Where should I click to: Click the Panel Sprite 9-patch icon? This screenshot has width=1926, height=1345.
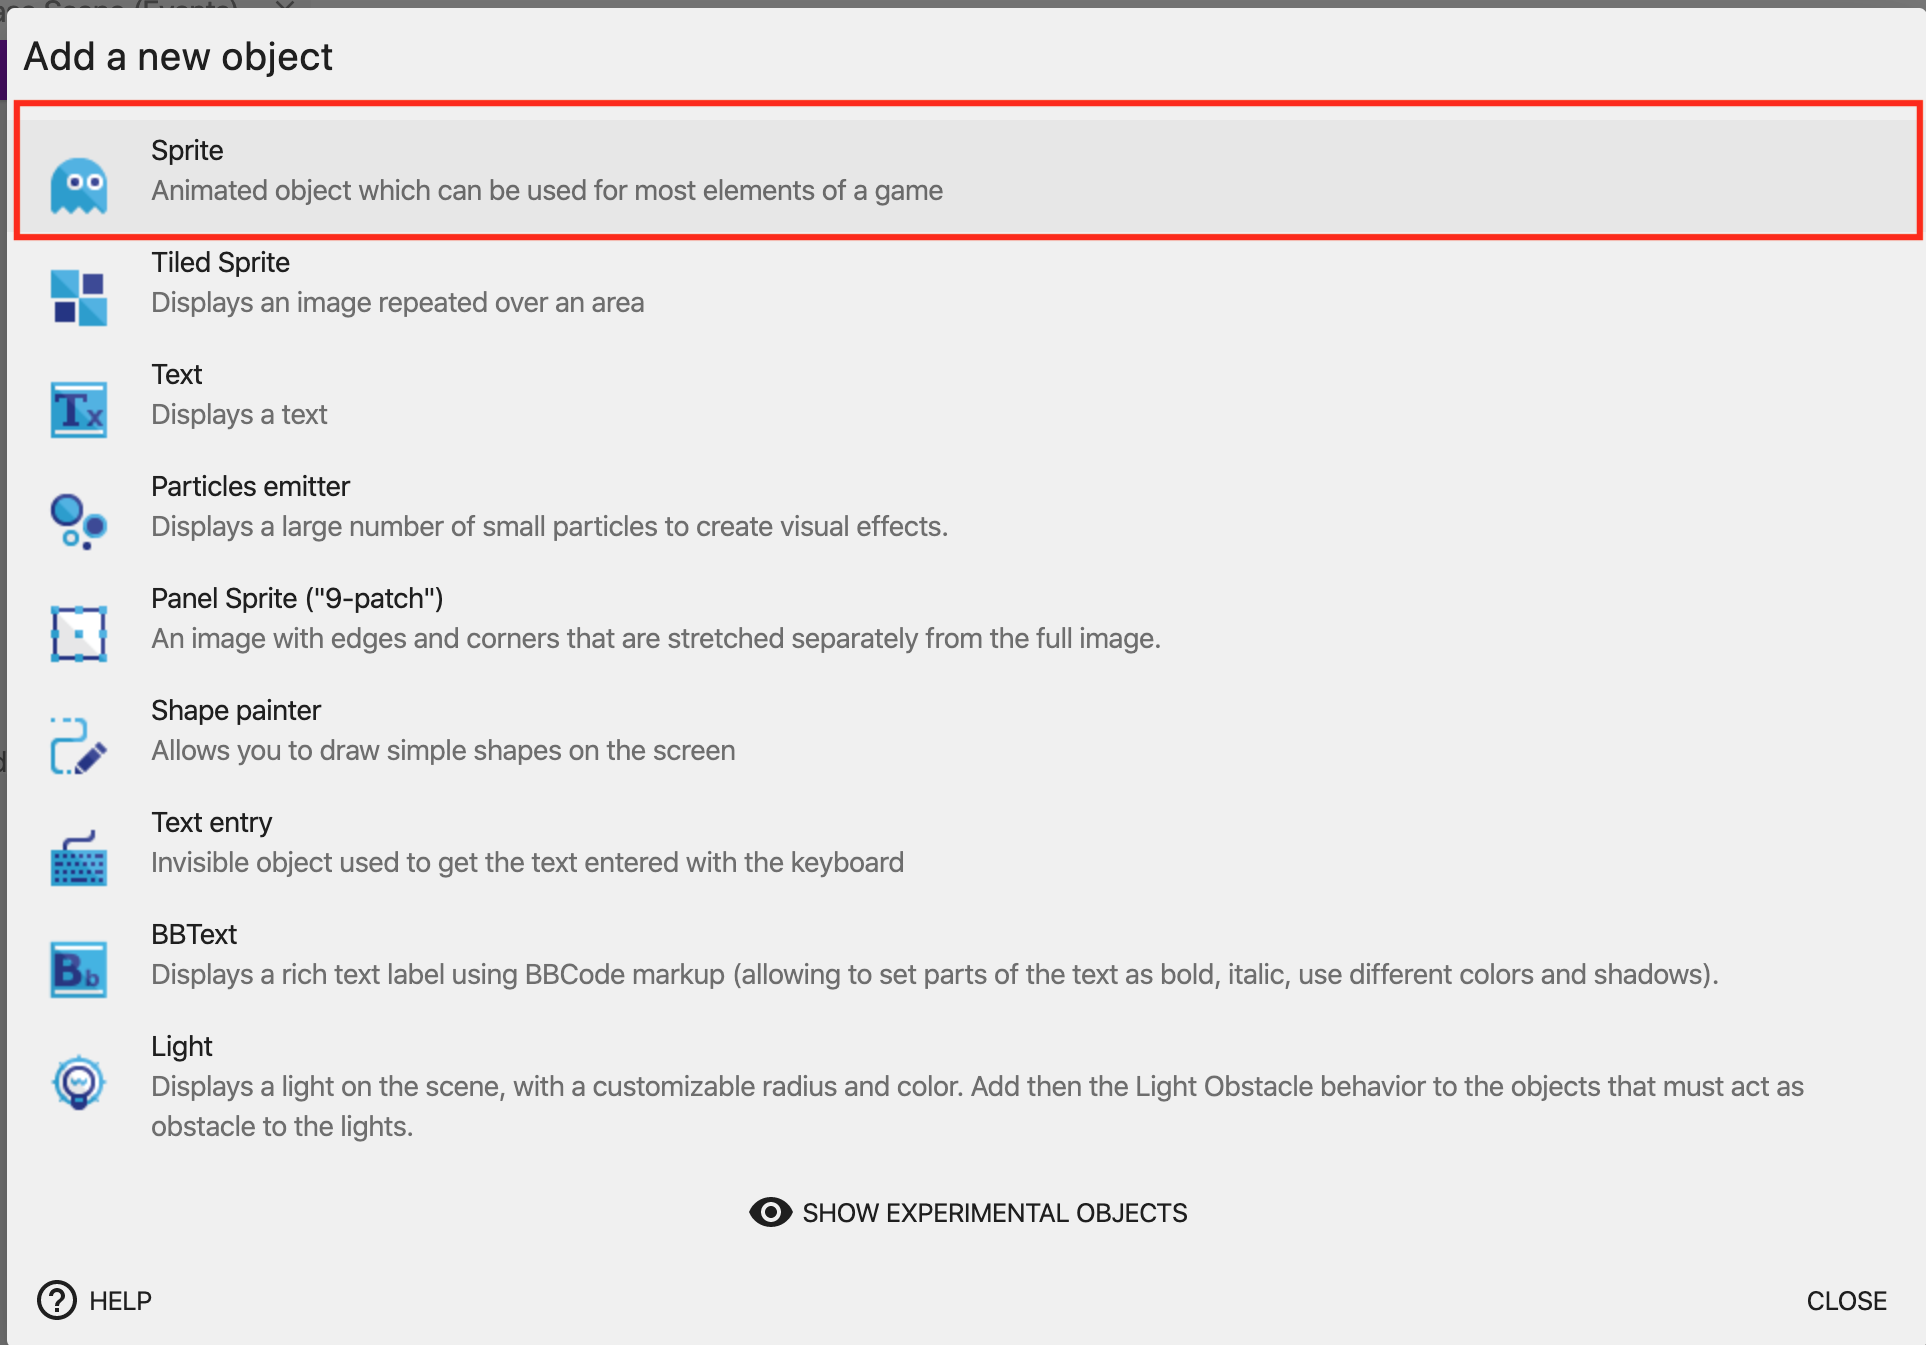pos(79,633)
